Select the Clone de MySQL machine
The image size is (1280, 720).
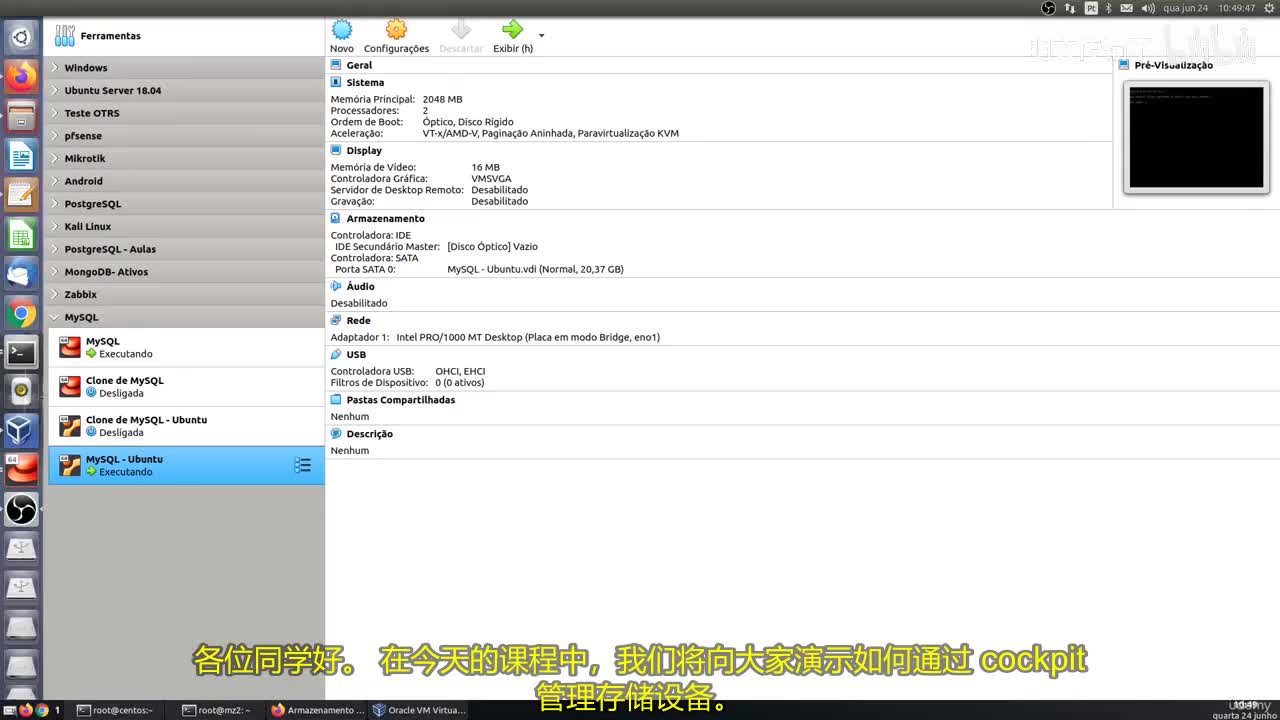click(x=187, y=387)
